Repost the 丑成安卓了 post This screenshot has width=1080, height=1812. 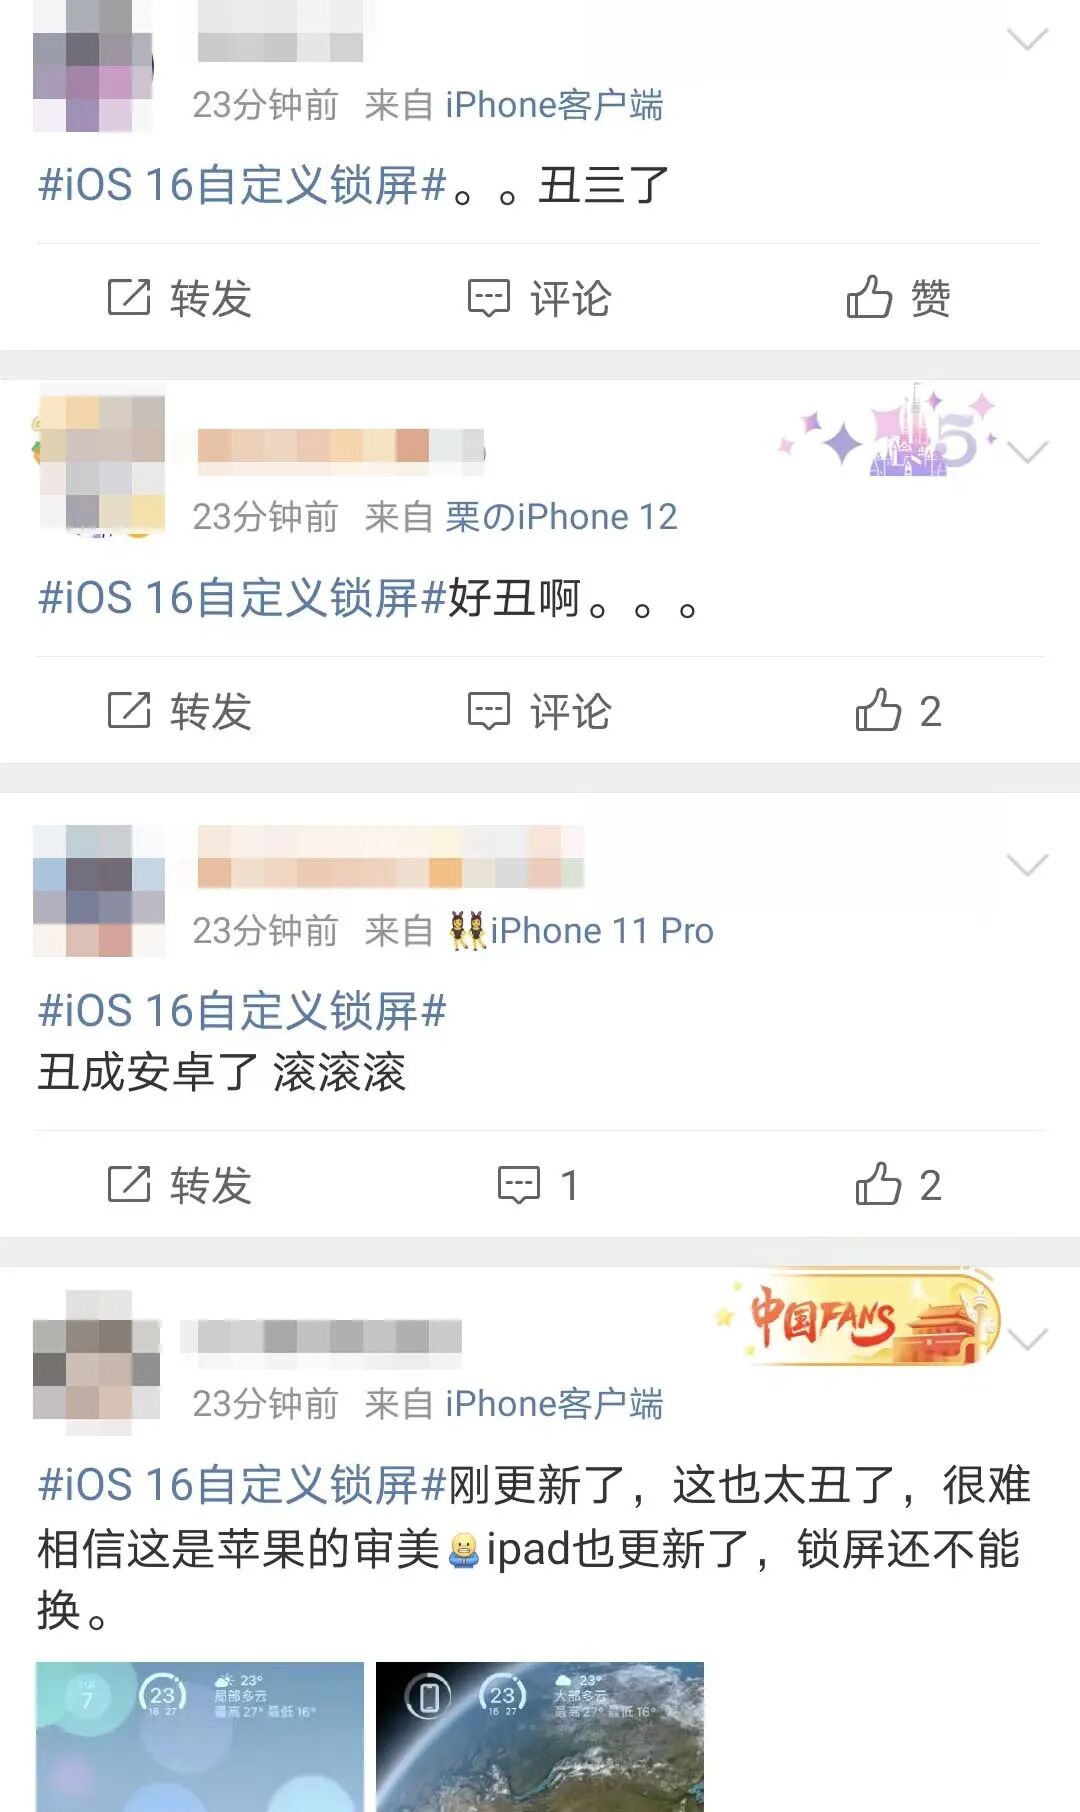179,1185
